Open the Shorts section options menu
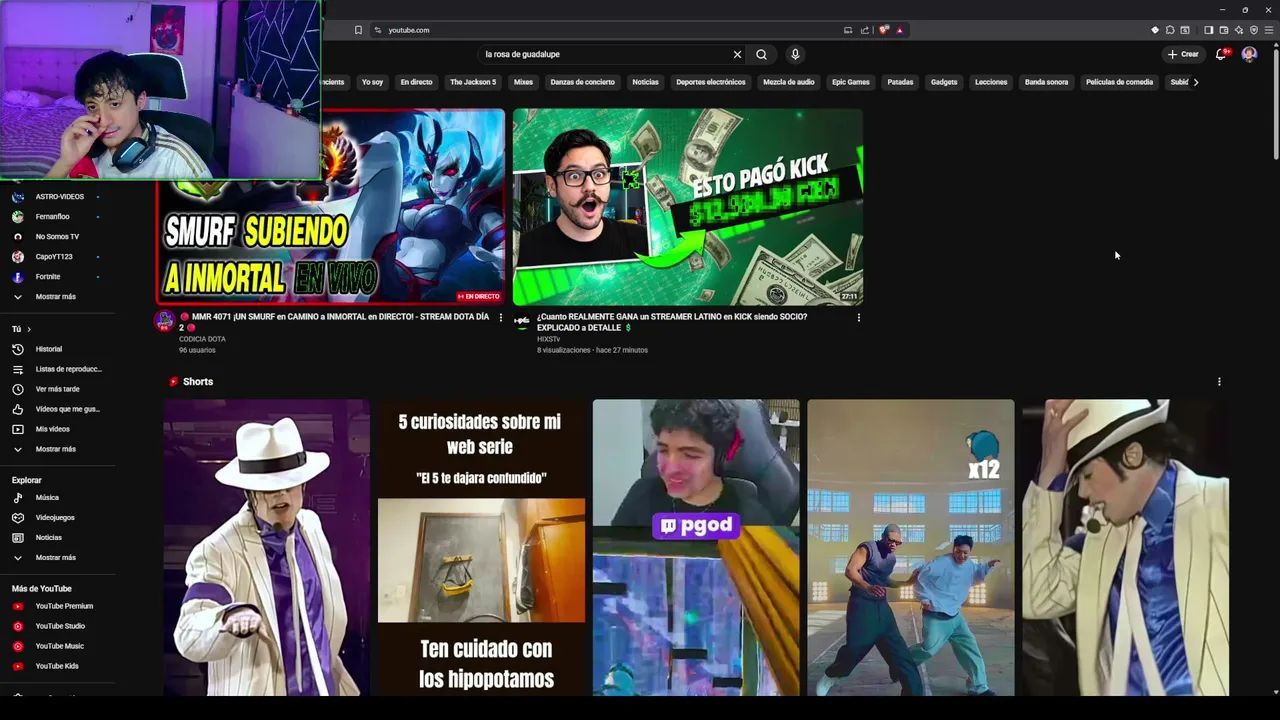 [x=1219, y=381]
